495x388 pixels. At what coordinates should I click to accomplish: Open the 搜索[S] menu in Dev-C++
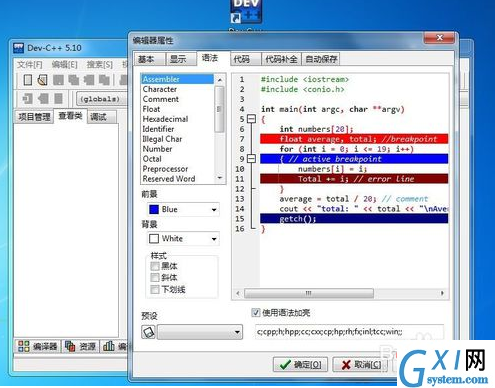coord(99,64)
